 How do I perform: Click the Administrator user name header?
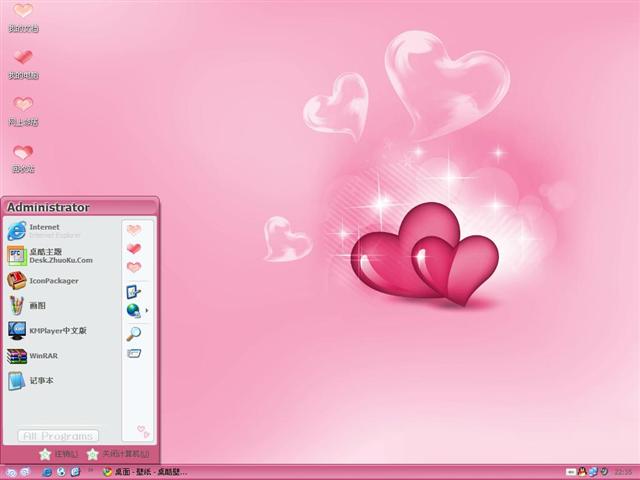click(x=48, y=207)
